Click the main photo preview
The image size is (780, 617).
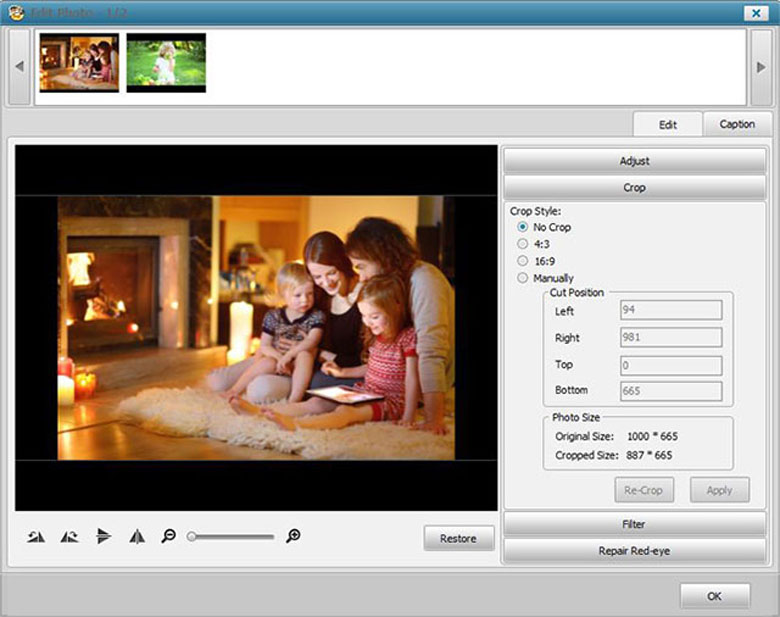click(x=256, y=328)
